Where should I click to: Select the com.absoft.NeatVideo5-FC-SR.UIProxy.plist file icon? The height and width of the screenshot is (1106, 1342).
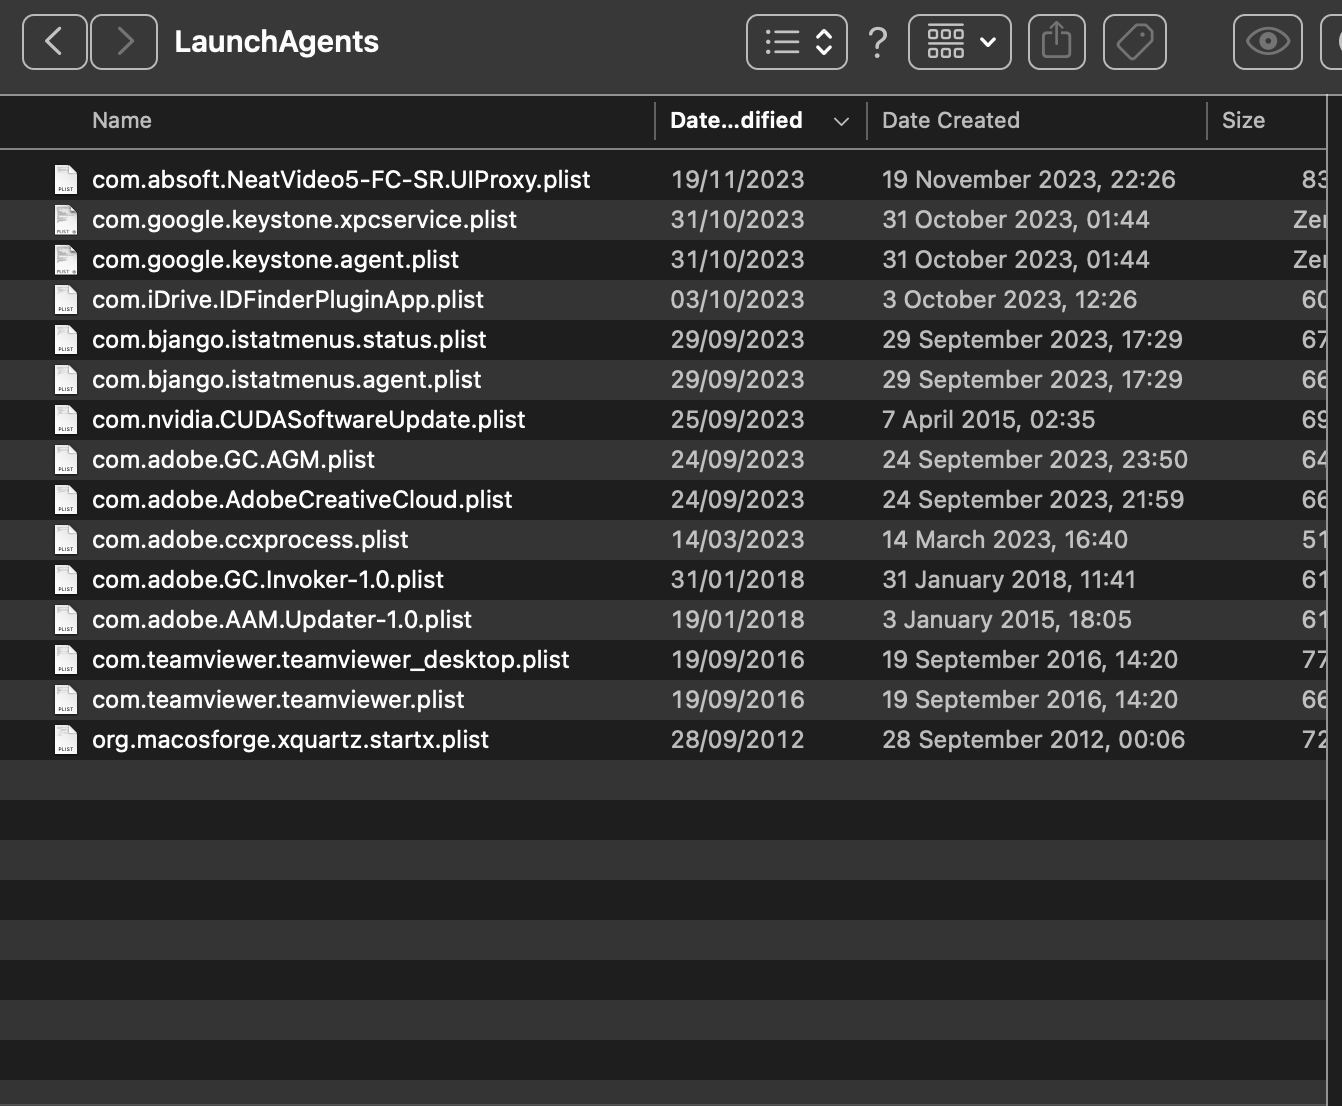(x=66, y=180)
